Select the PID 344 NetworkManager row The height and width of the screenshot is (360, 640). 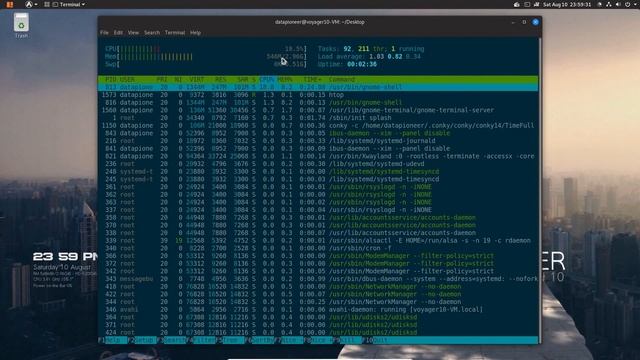tap(318, 302)
